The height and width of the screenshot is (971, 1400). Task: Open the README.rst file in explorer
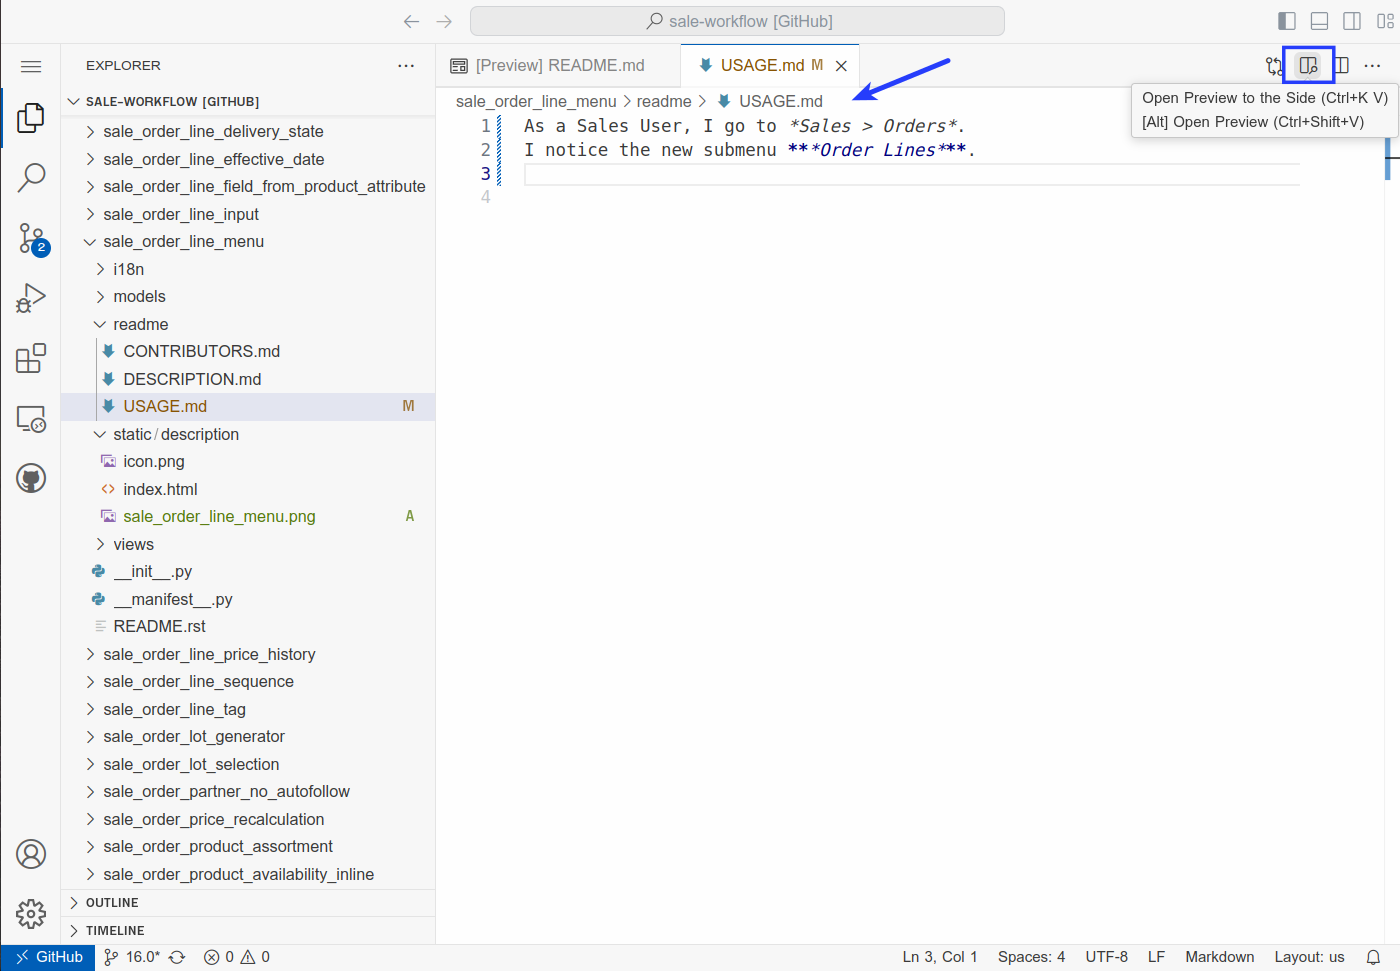click(x=159, y=627)
